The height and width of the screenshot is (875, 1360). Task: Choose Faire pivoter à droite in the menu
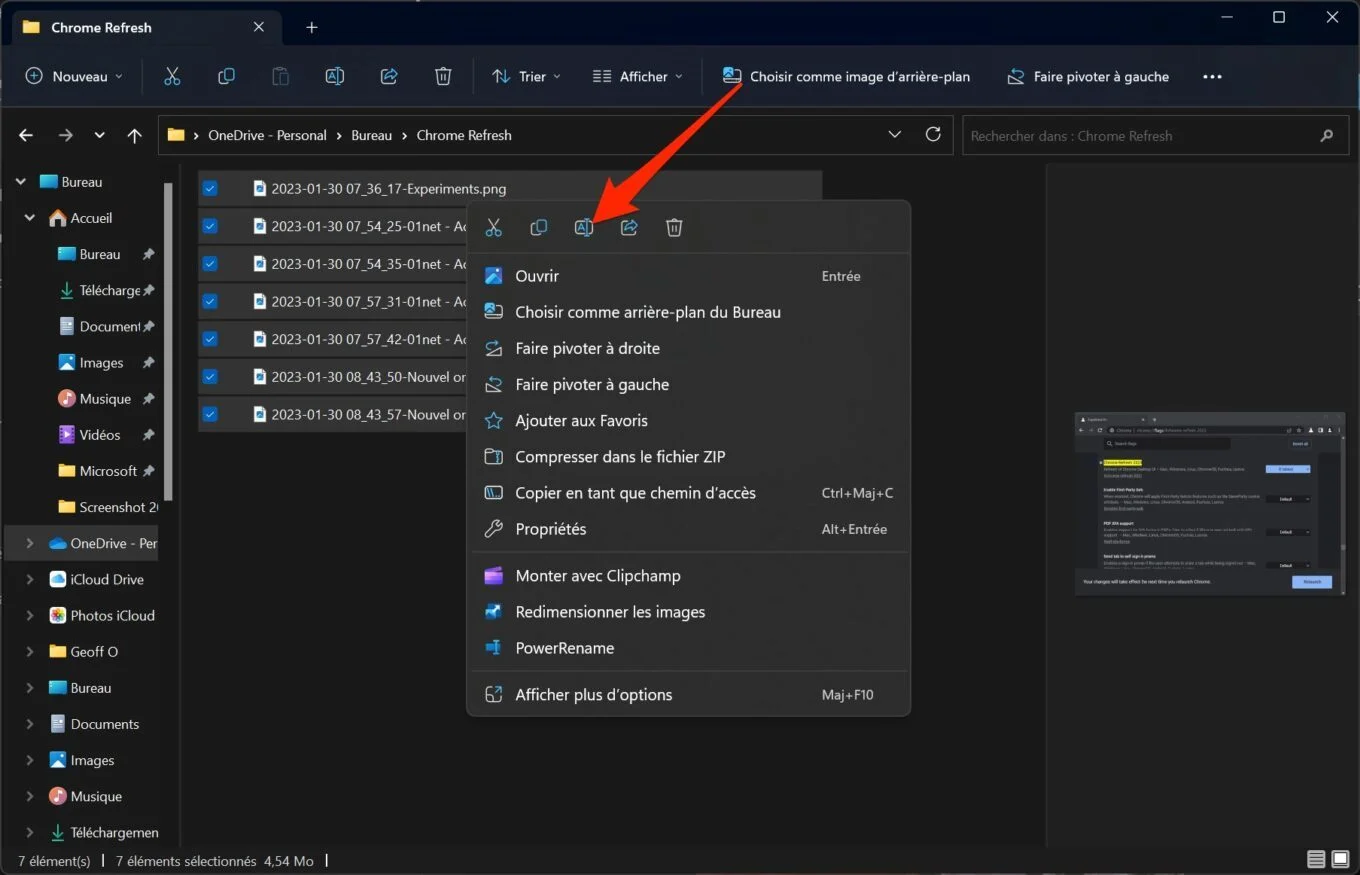click(689, 348)
